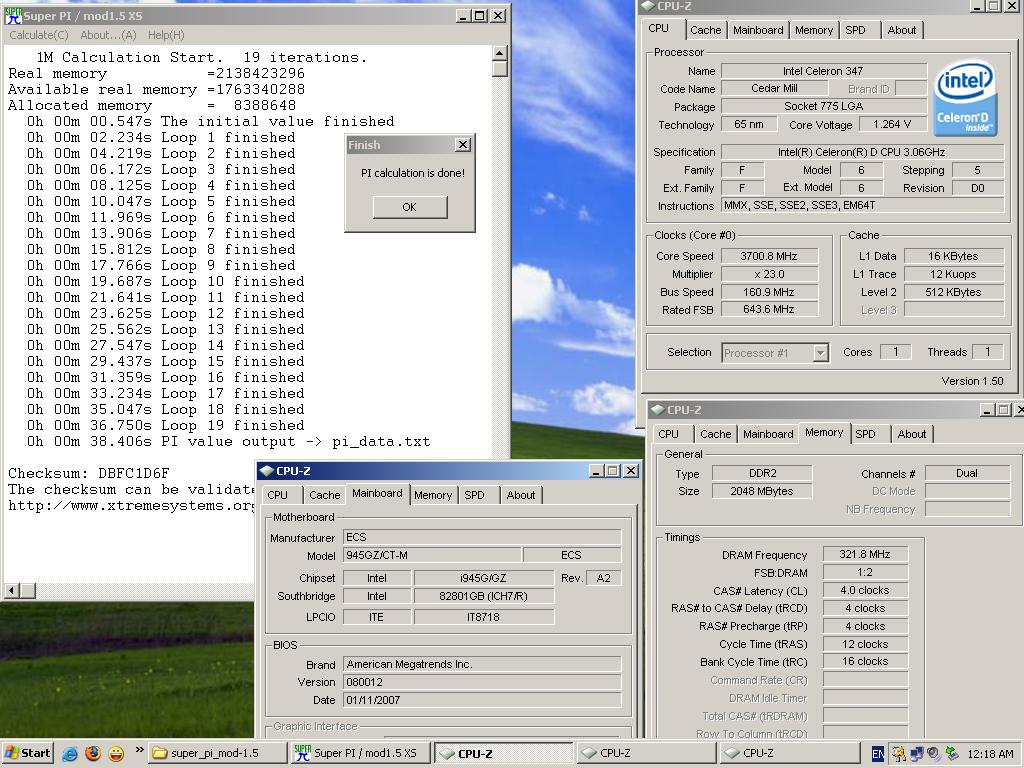Select About tab in the memory CPU-Z window
Image resolution: width=1024 pixels, height=768 pixels.
click(x=912, y=434)
